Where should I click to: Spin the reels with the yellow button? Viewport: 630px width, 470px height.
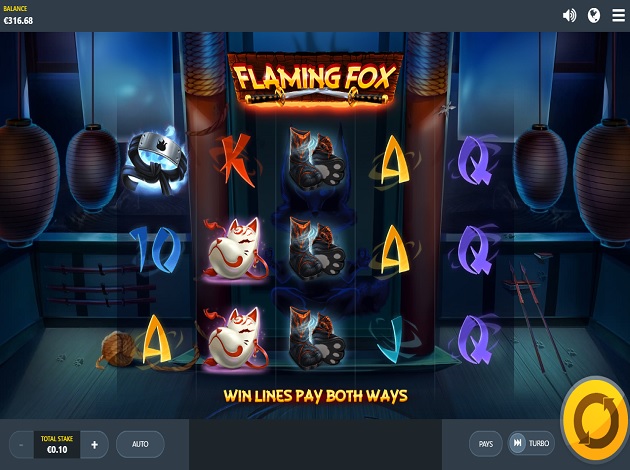(x=596, y=421)
